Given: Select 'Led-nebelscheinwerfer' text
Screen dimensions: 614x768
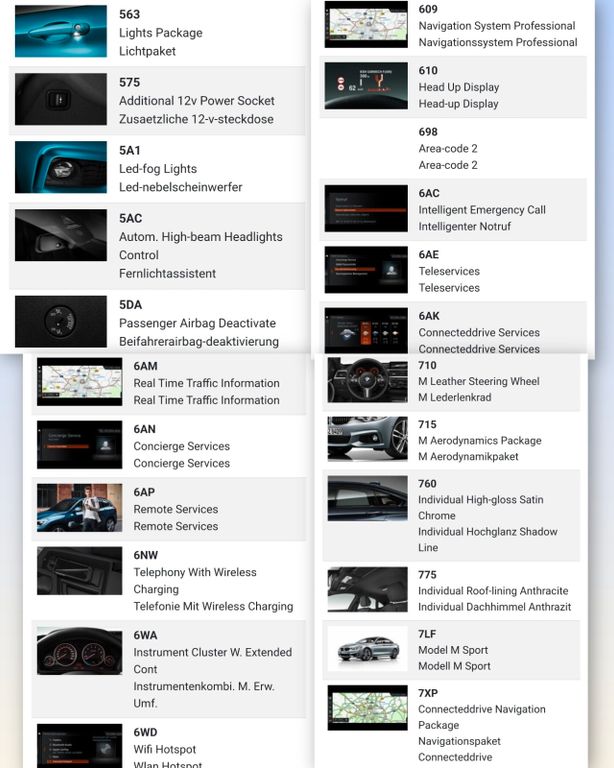Looking at the screenshot, I should pos(181,187).
